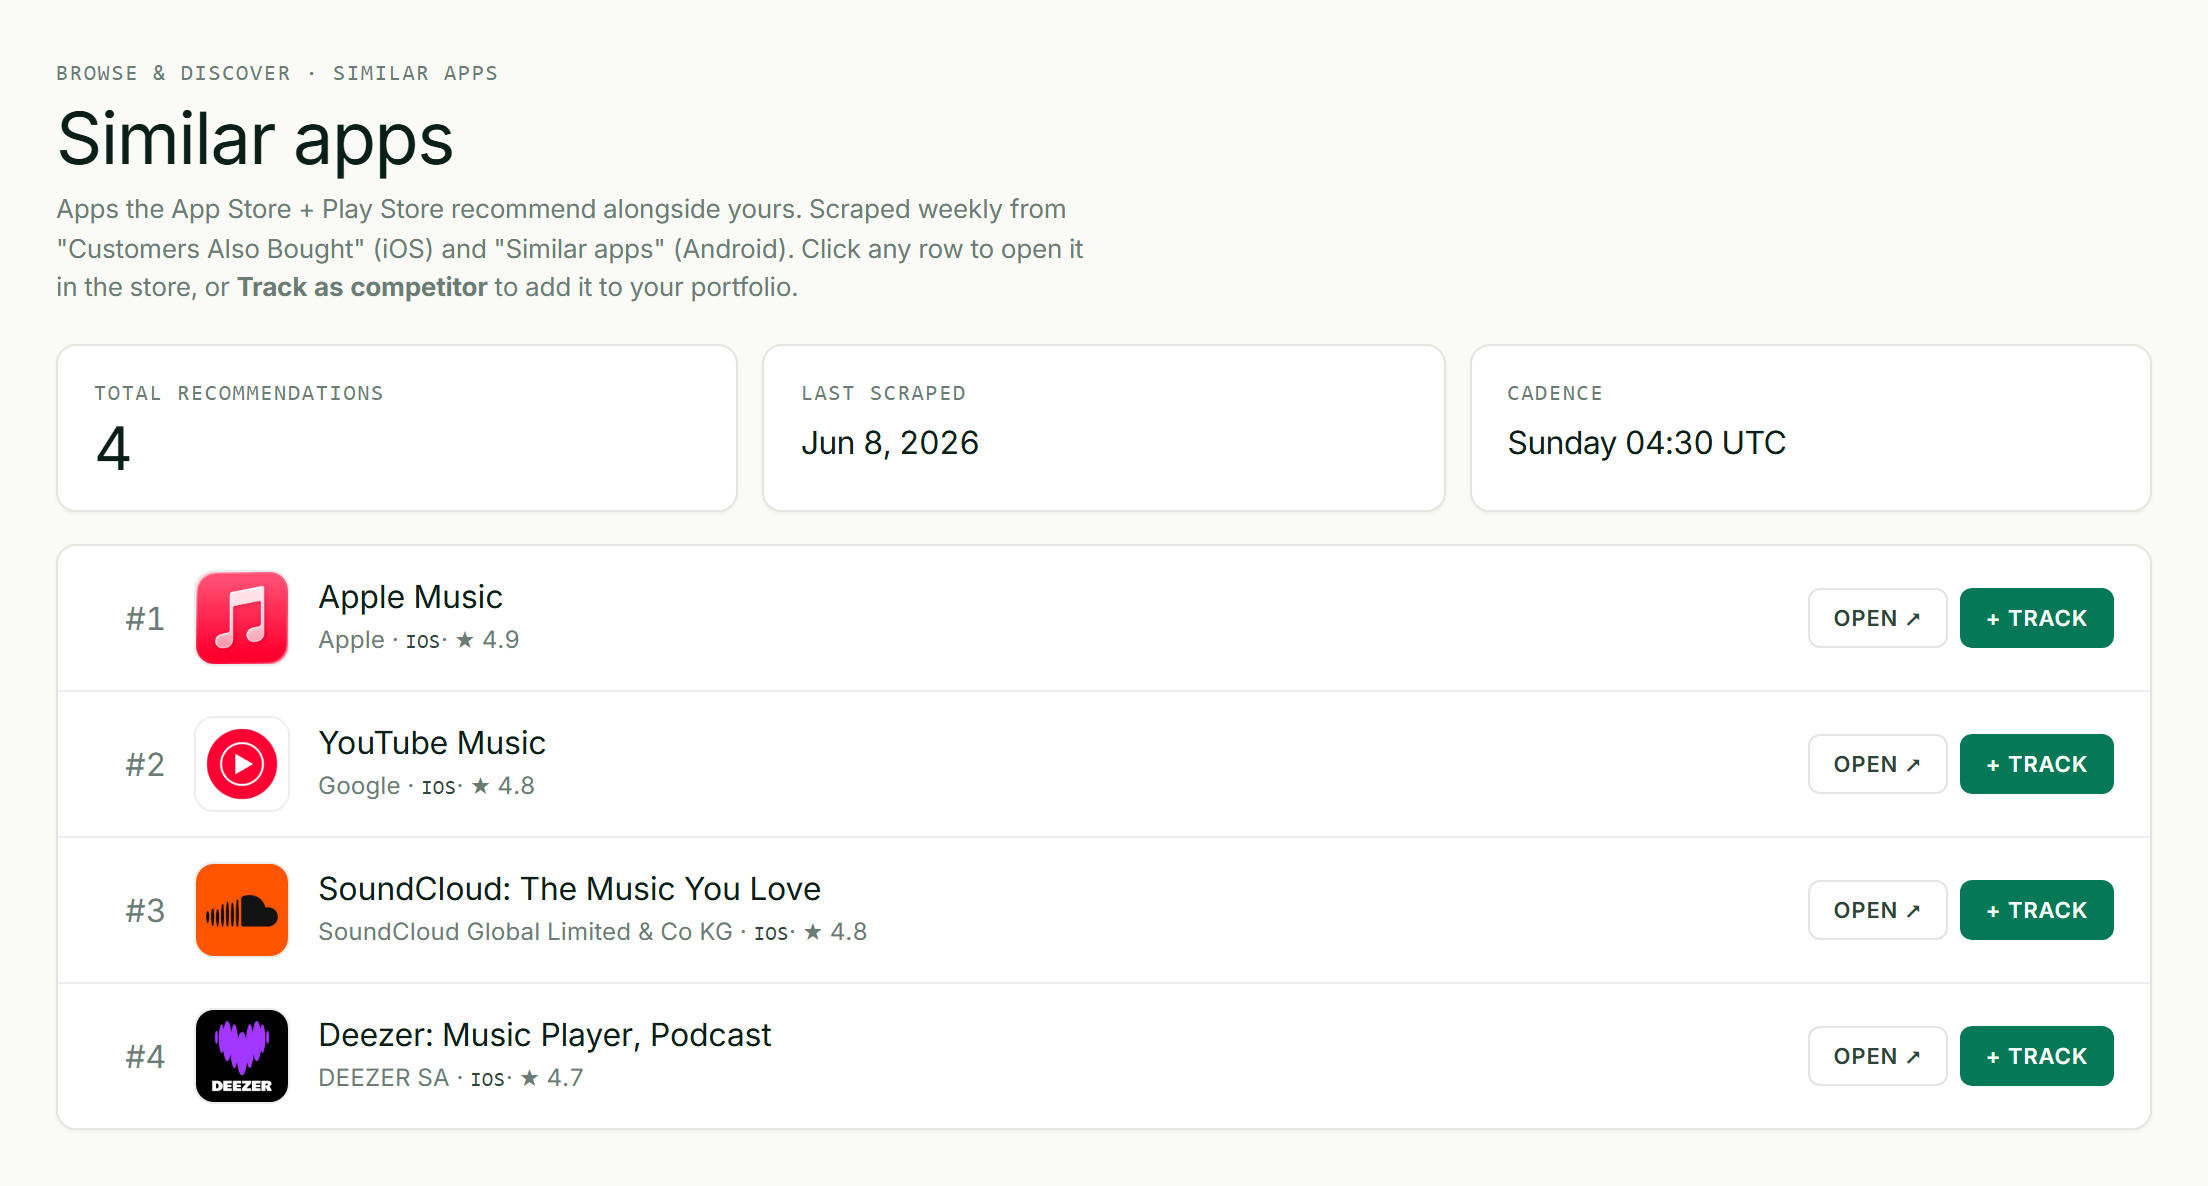The width and height of the screenshot is (2208, 1186).
Task: Click the Cadence value Sunday 04:30 UTC
Action: 1647,443
